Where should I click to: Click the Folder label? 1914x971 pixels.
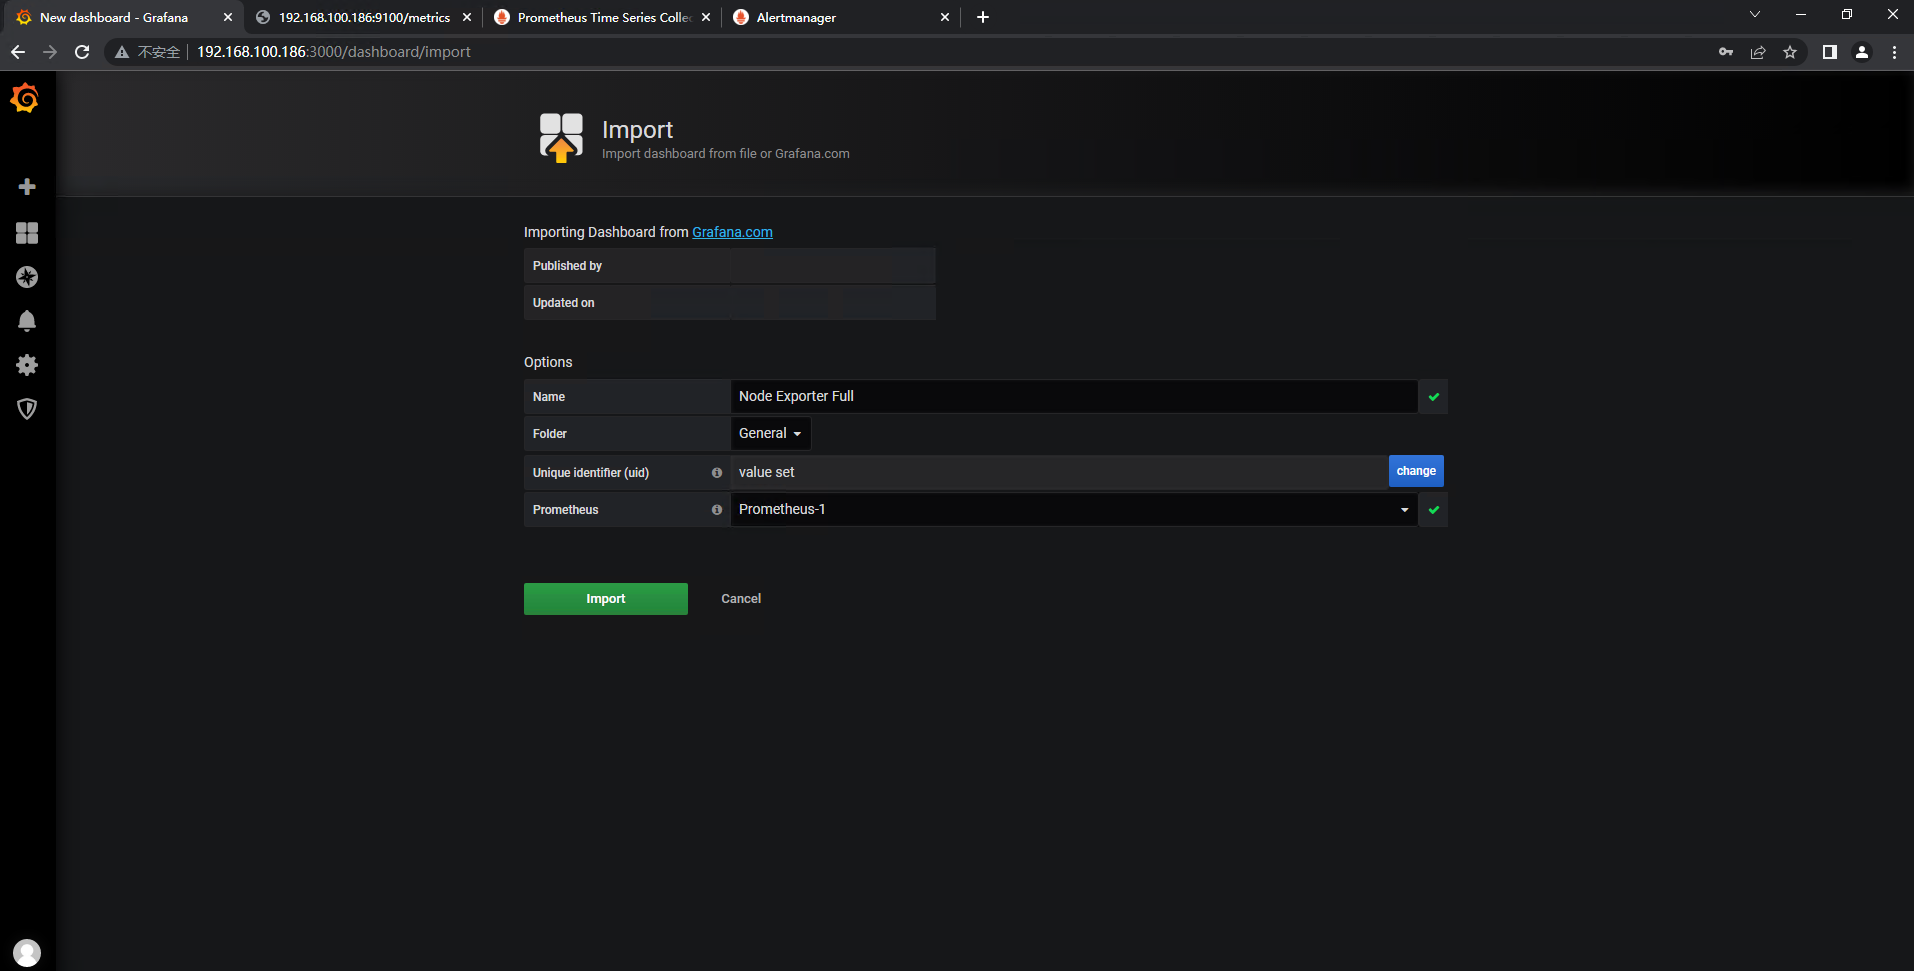click(x=550, y=434)
